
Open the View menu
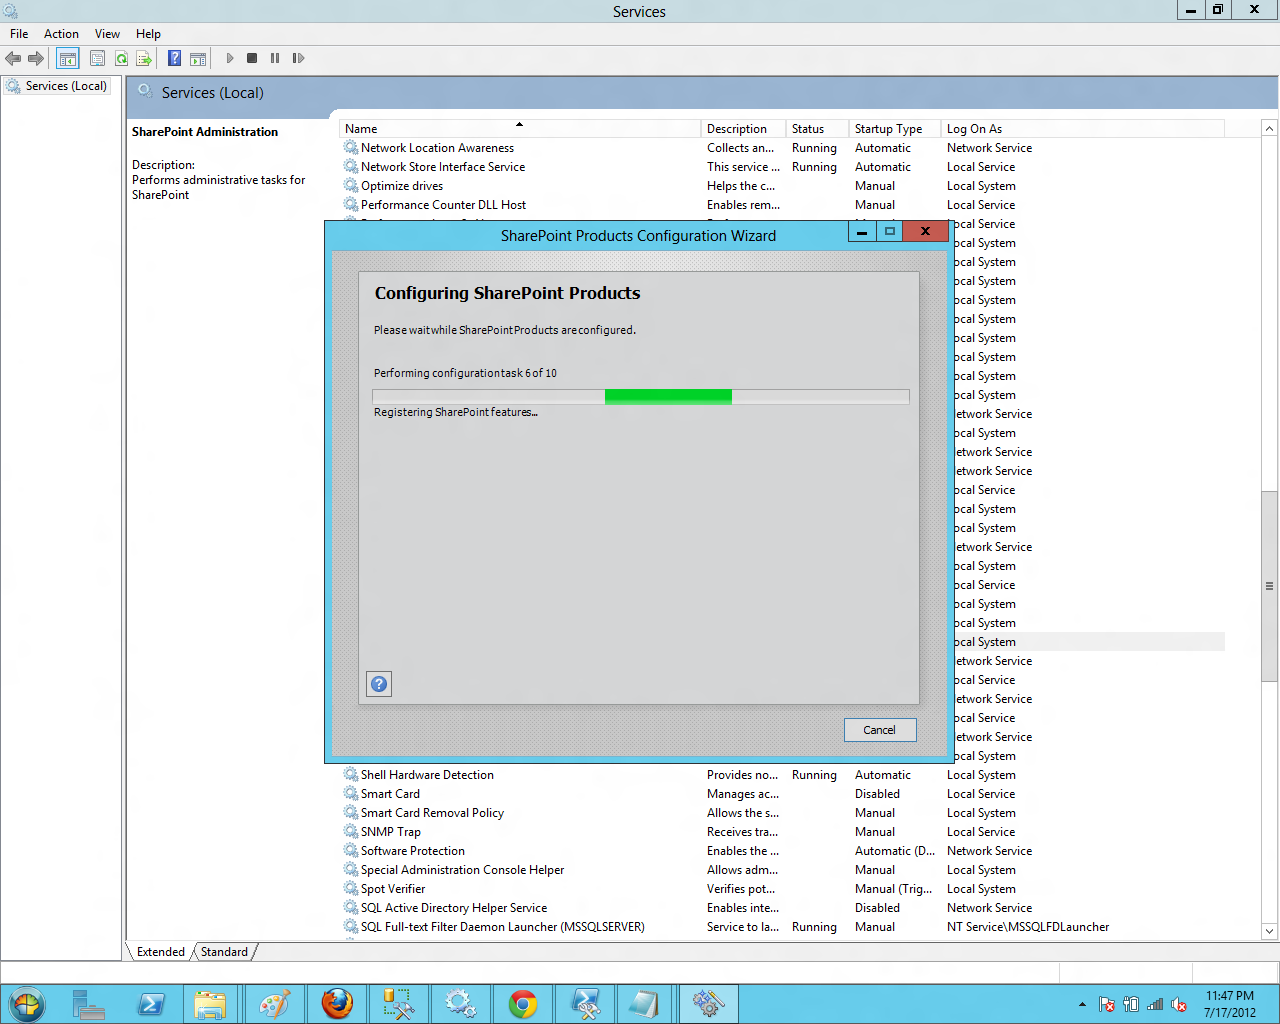(107, 33)
